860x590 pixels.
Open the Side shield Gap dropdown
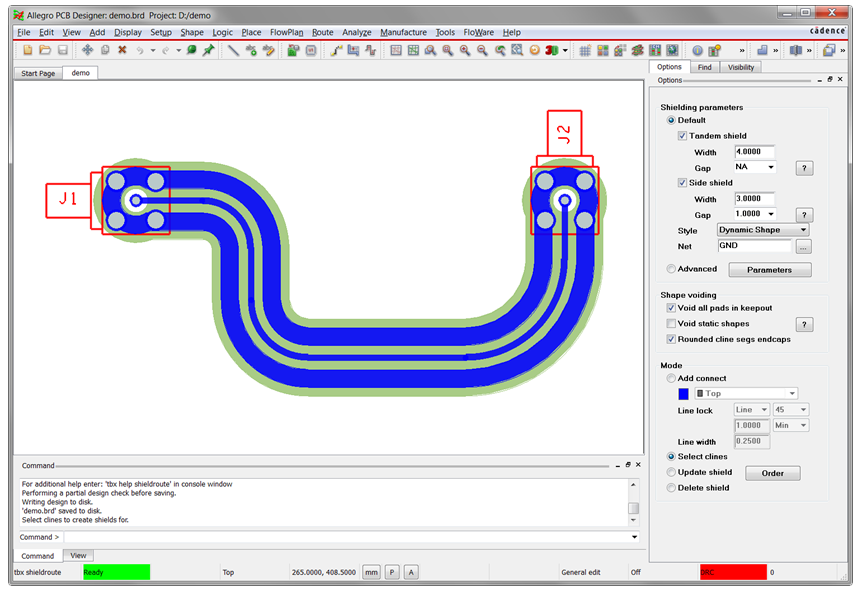755,214
